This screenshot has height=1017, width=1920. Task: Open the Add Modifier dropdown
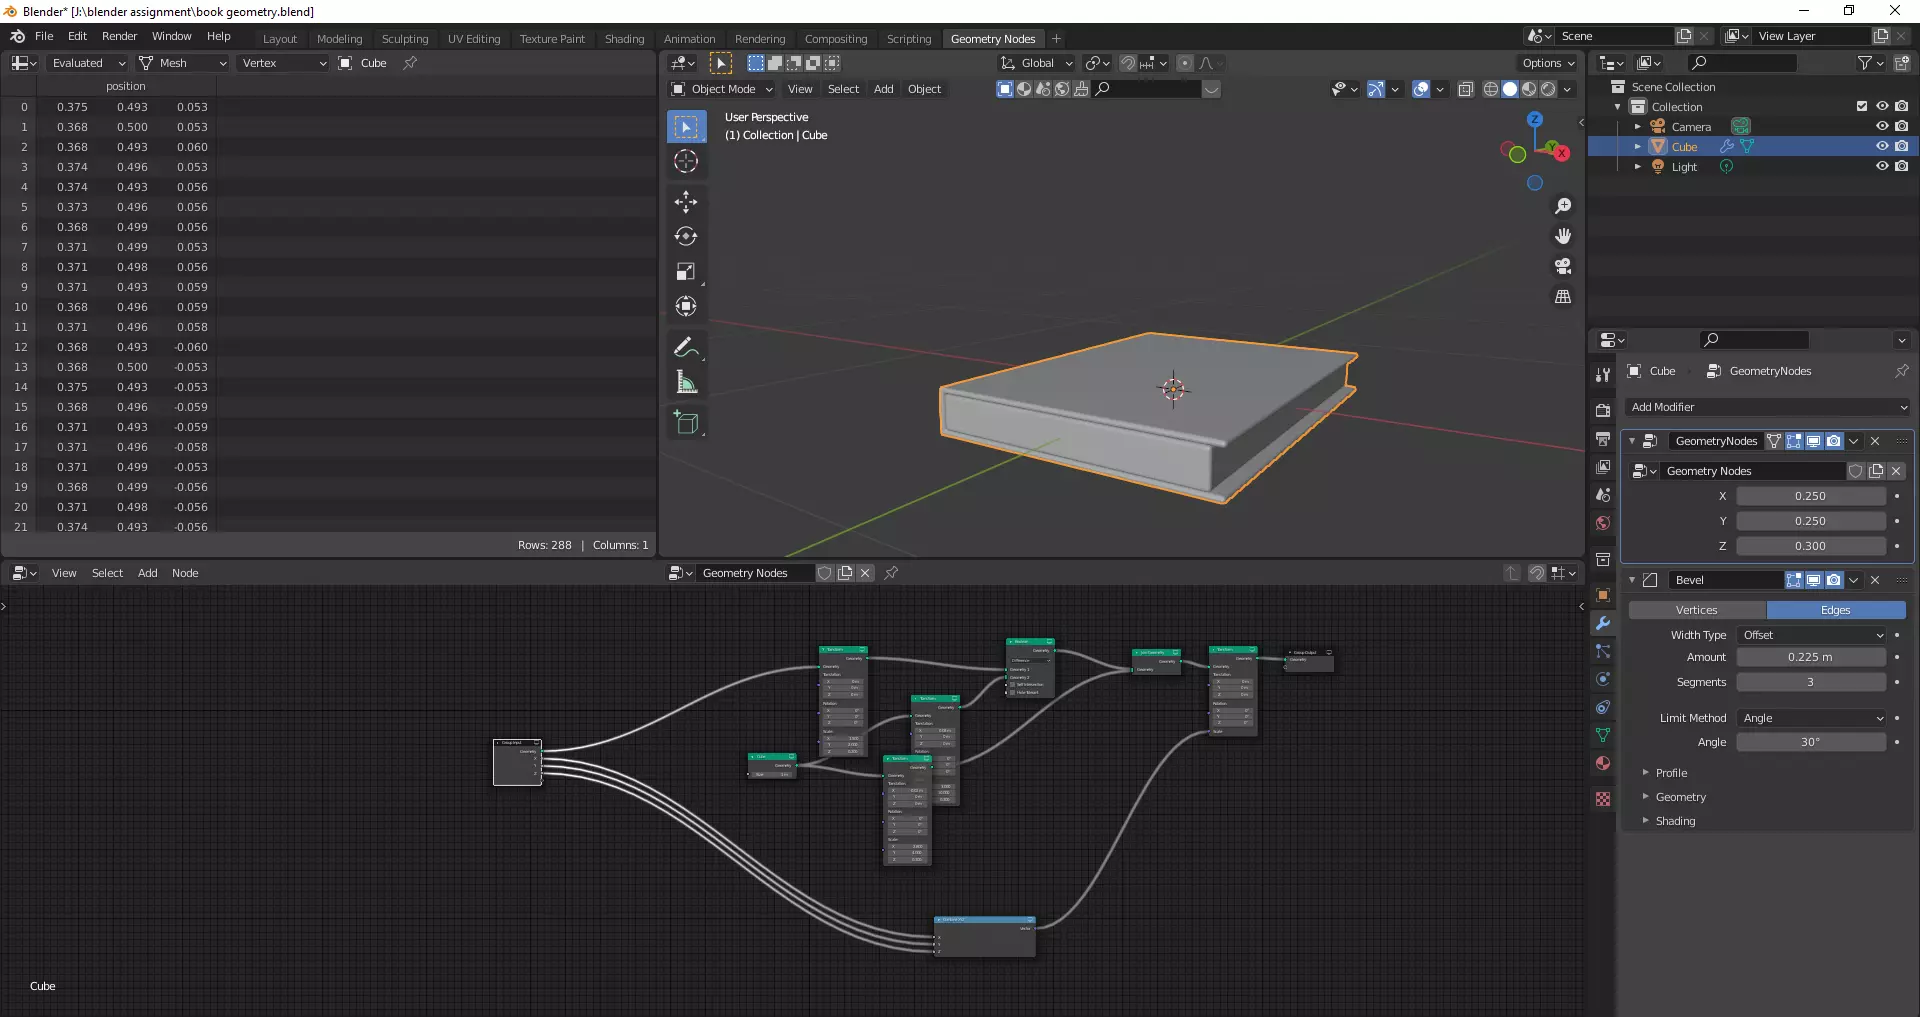(1768, 407)
